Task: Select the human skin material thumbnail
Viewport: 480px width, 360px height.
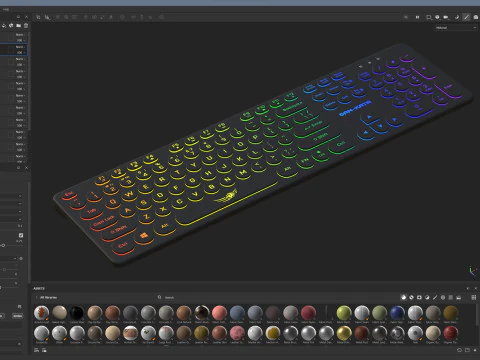Action: [130, 333]
